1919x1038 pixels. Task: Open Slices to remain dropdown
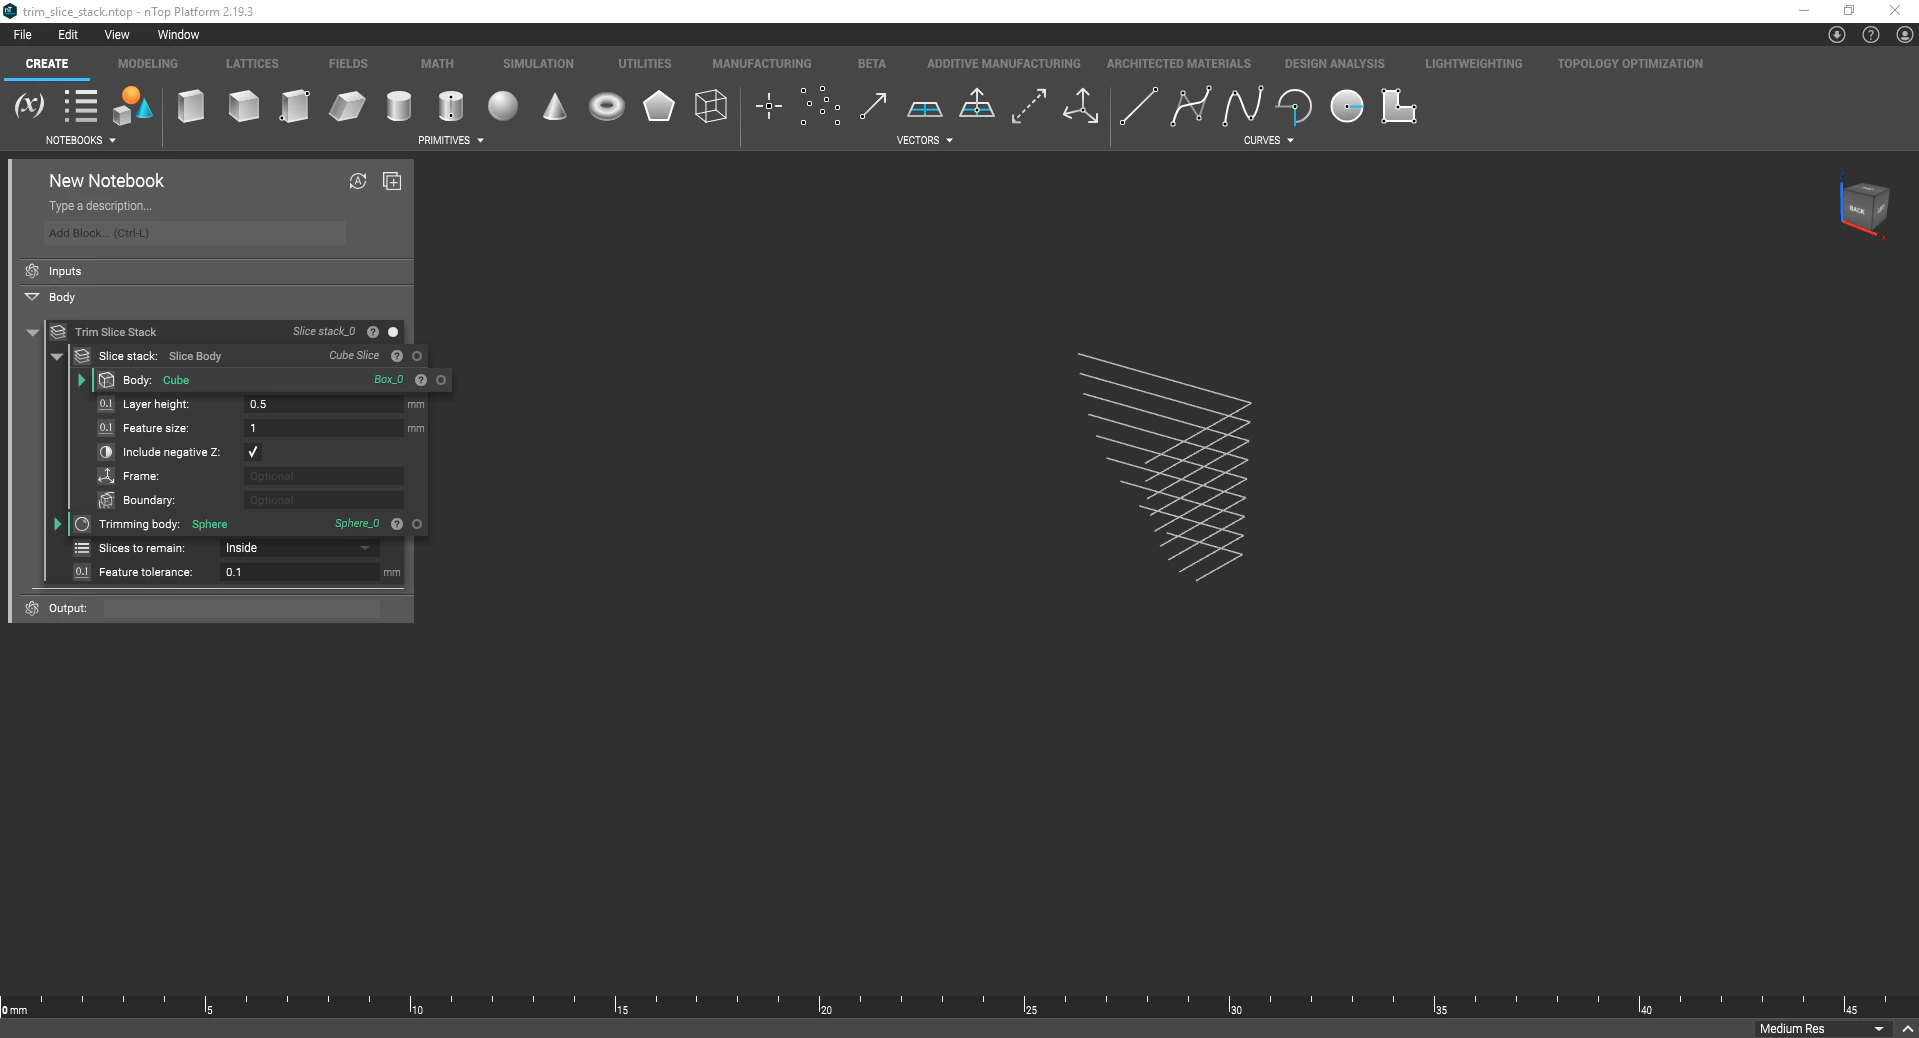(299, 548)
